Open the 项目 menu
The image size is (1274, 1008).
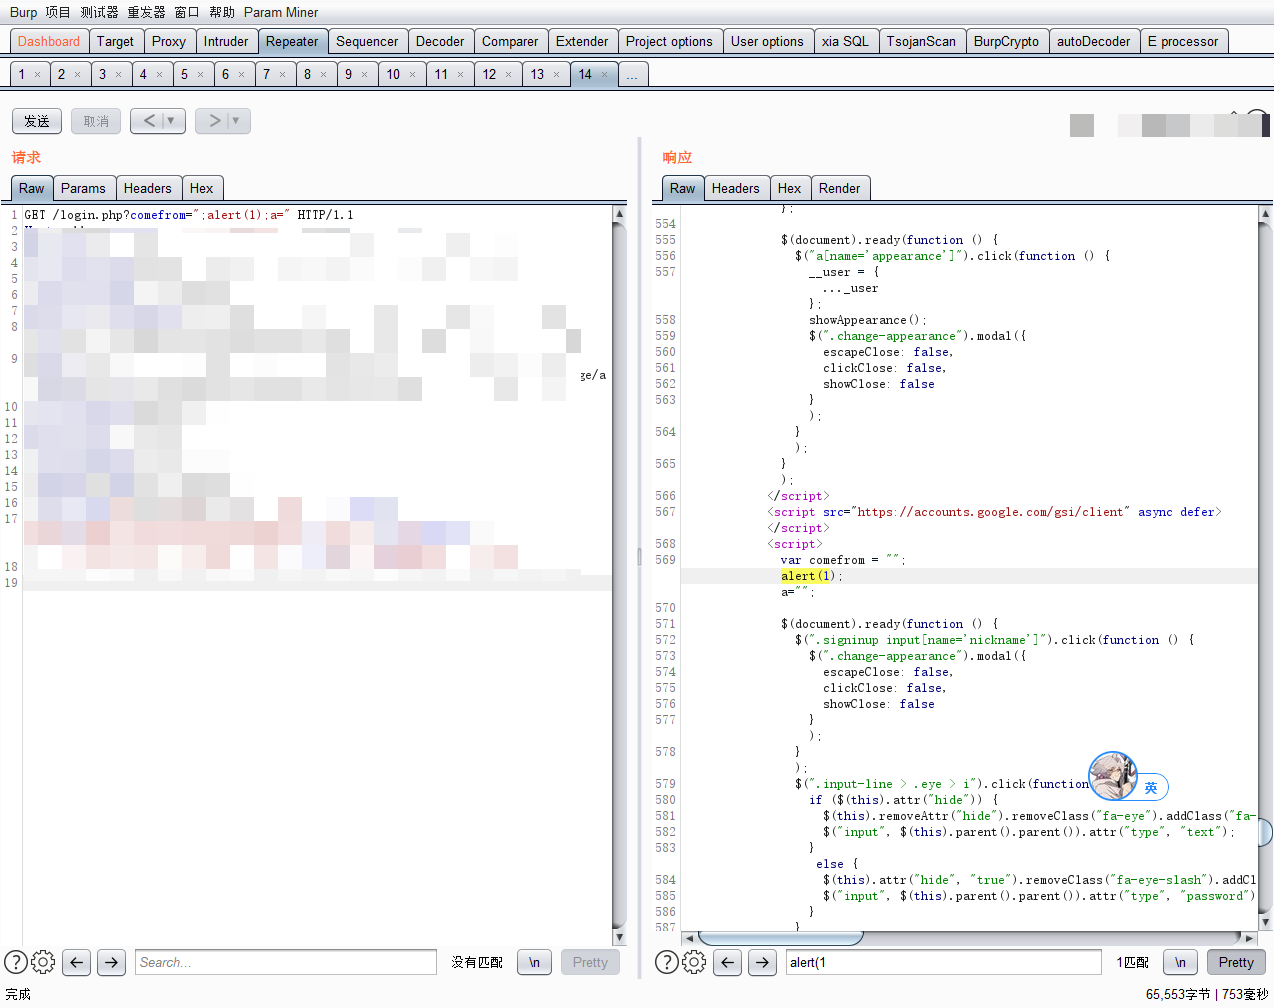(58, 12)
